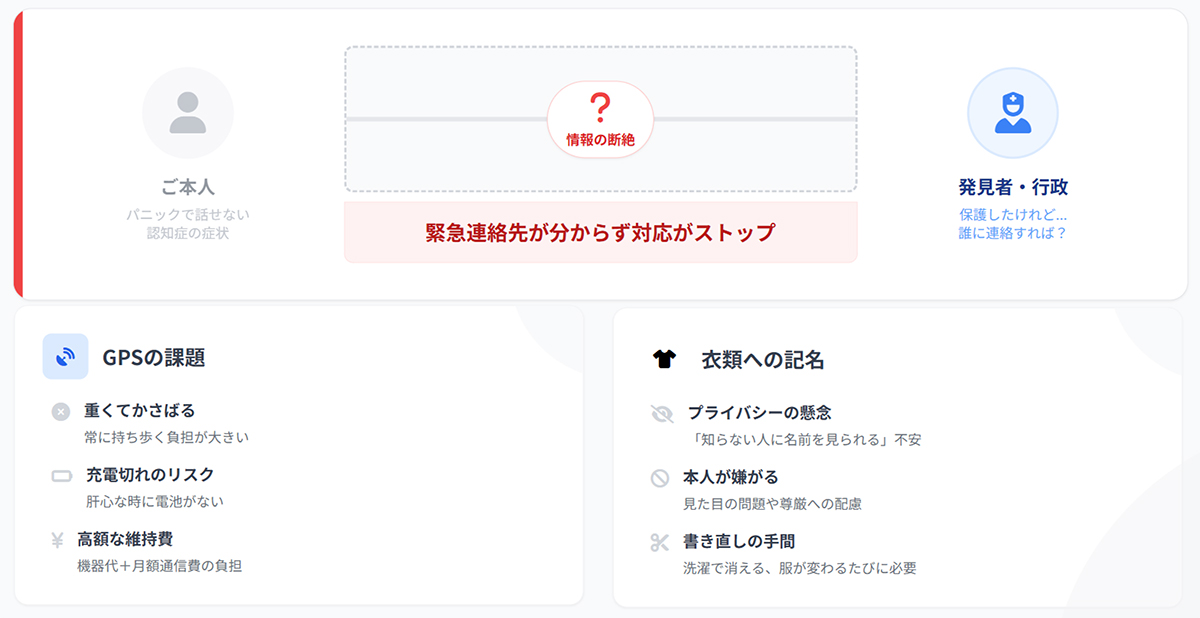Click the 機器代+月額通信費の負担 description

click(x=160, y=566)
